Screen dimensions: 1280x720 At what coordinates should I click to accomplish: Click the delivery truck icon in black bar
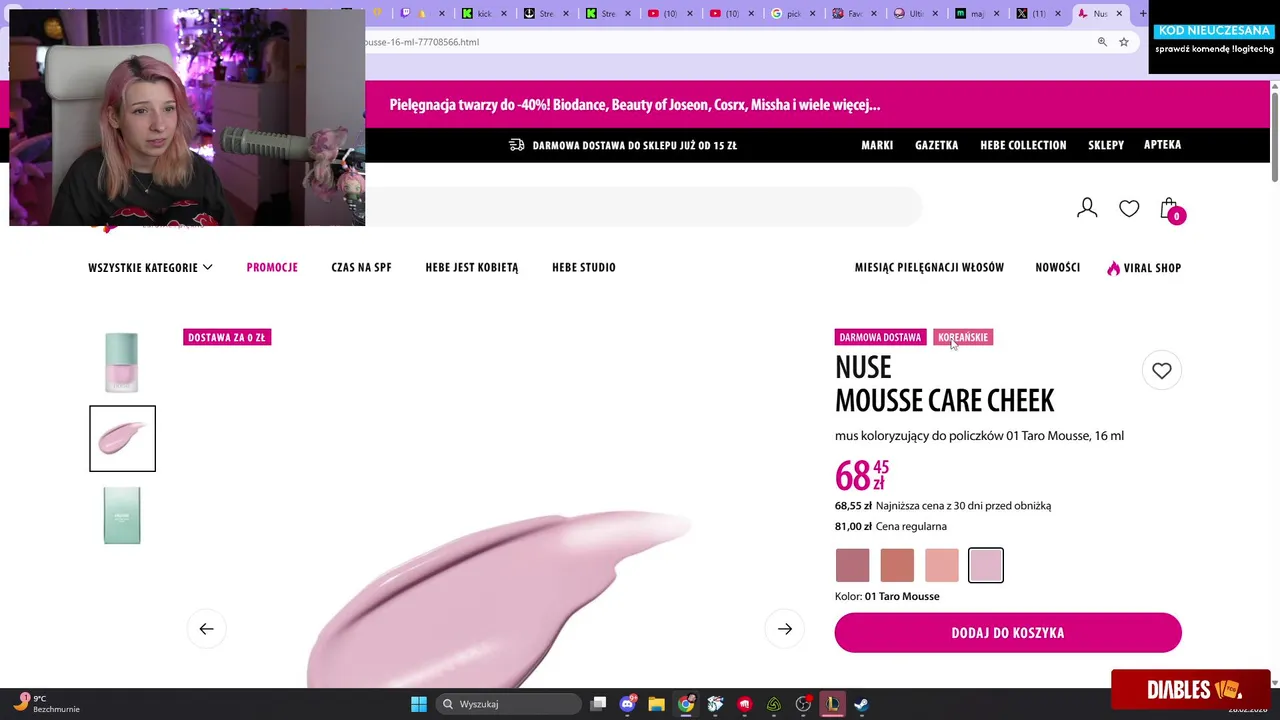[x=517, y=145]
